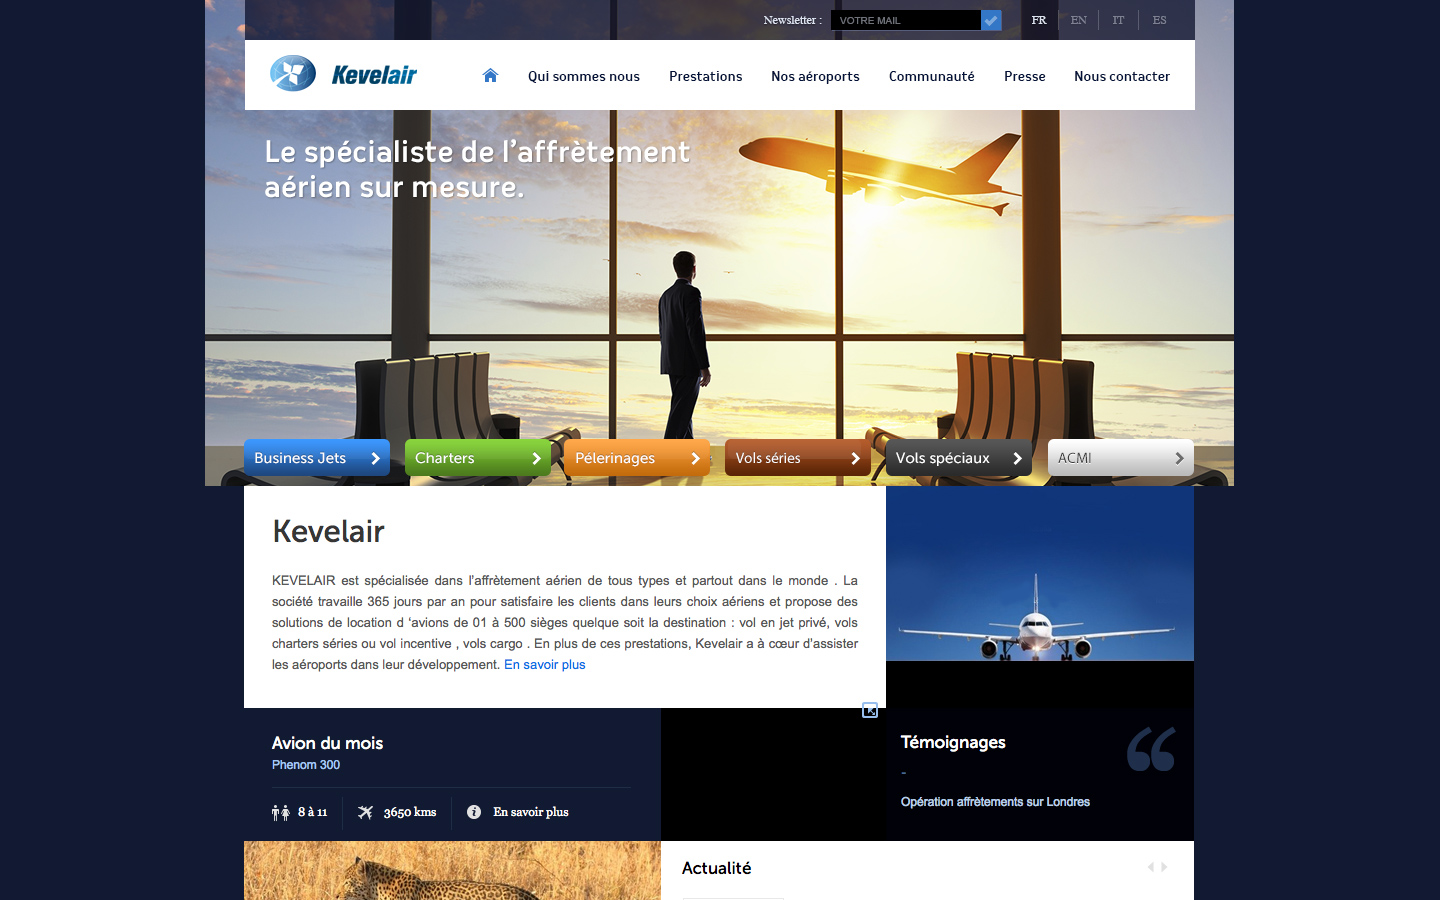Click the info icon beside En savoir plus
The image size is (1440, 900).
(x=474, y=812)
